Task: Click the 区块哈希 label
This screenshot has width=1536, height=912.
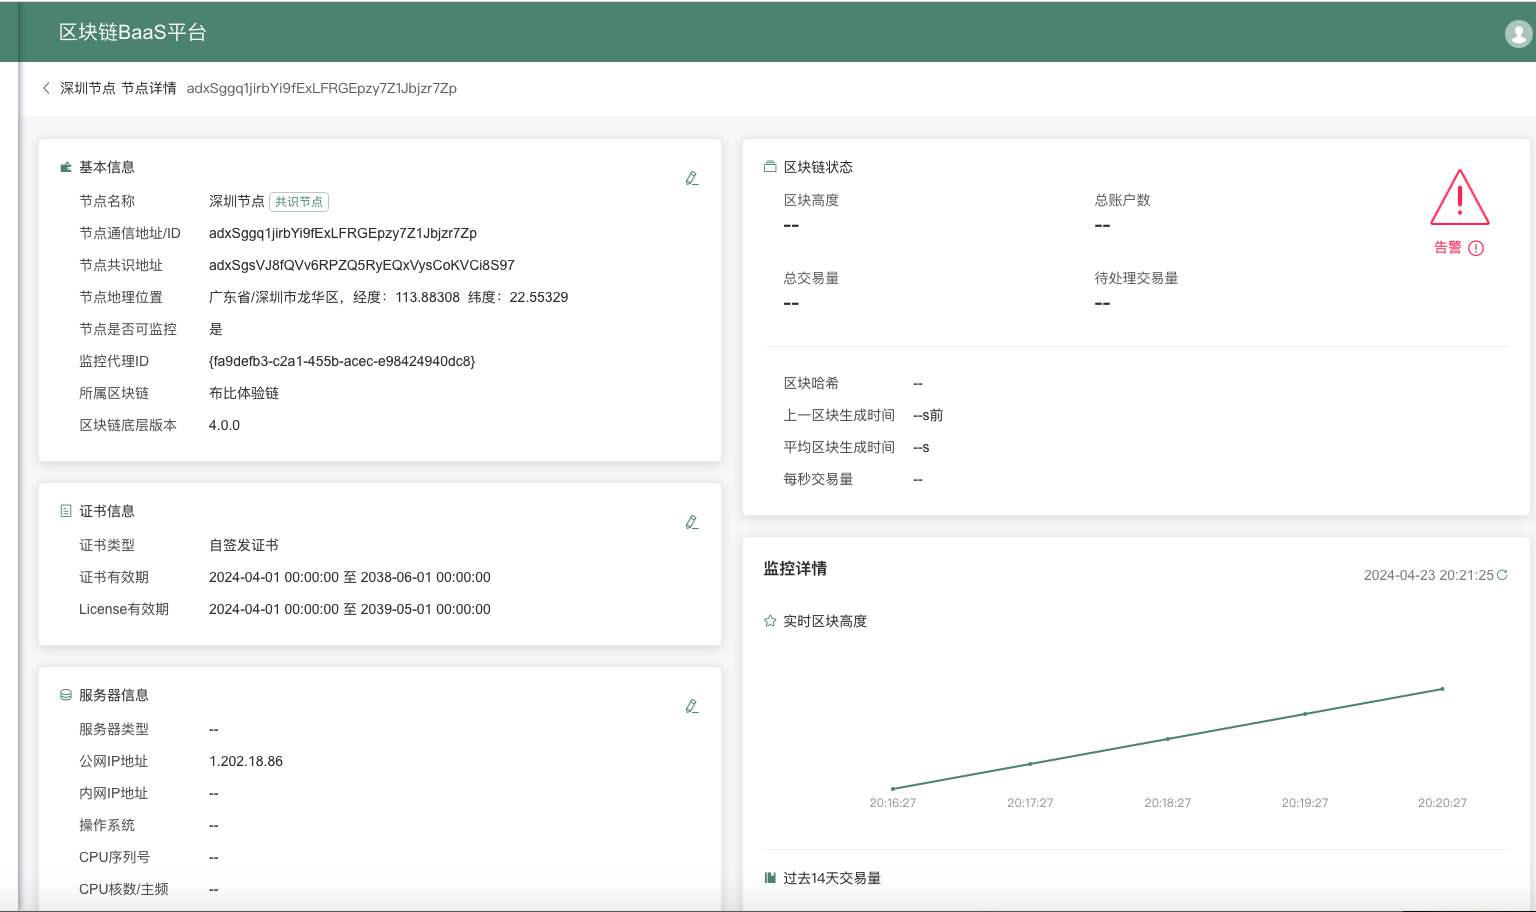Action: click(811, 383)
